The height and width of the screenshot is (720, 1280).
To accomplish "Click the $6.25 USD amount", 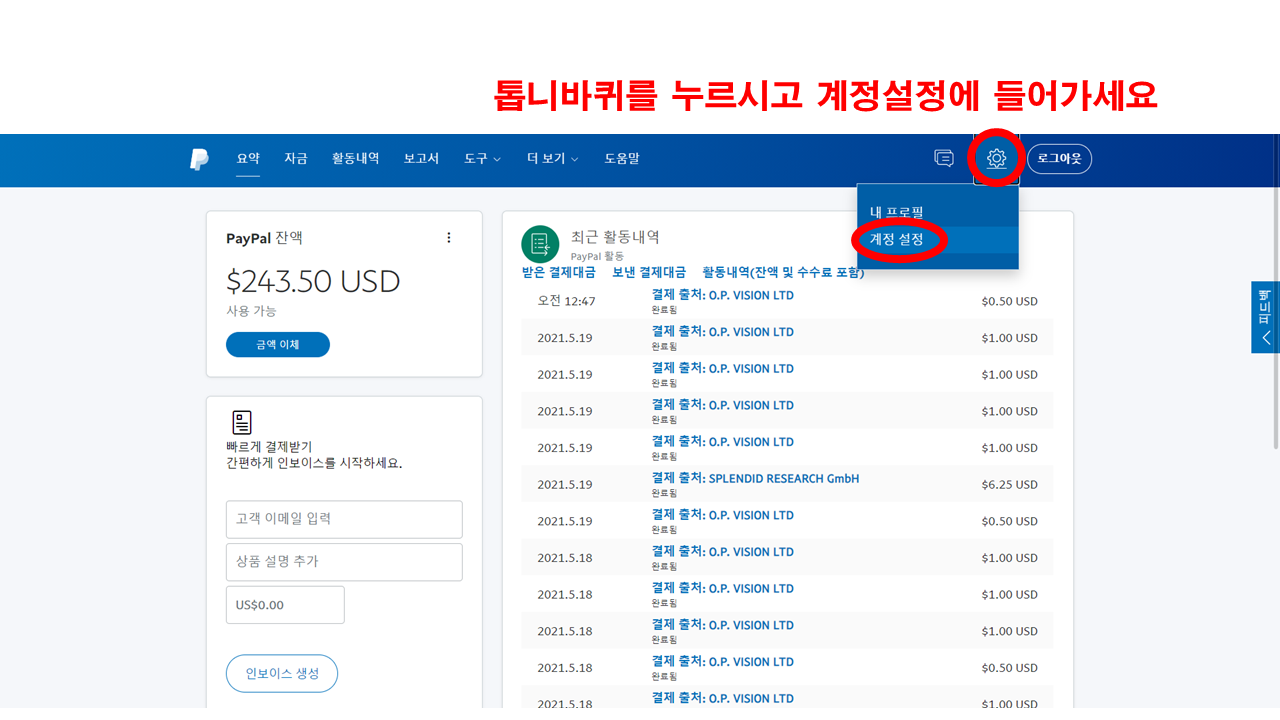I will pos(1009,484).
